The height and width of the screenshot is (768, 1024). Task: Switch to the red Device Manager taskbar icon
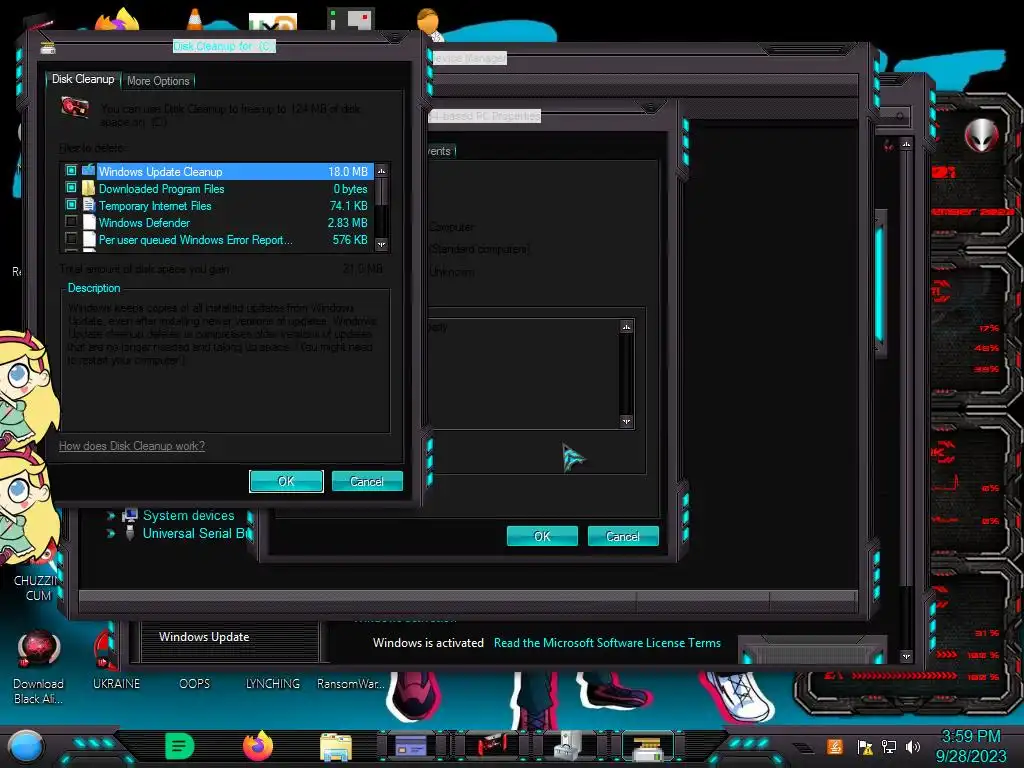click(490, 745)
